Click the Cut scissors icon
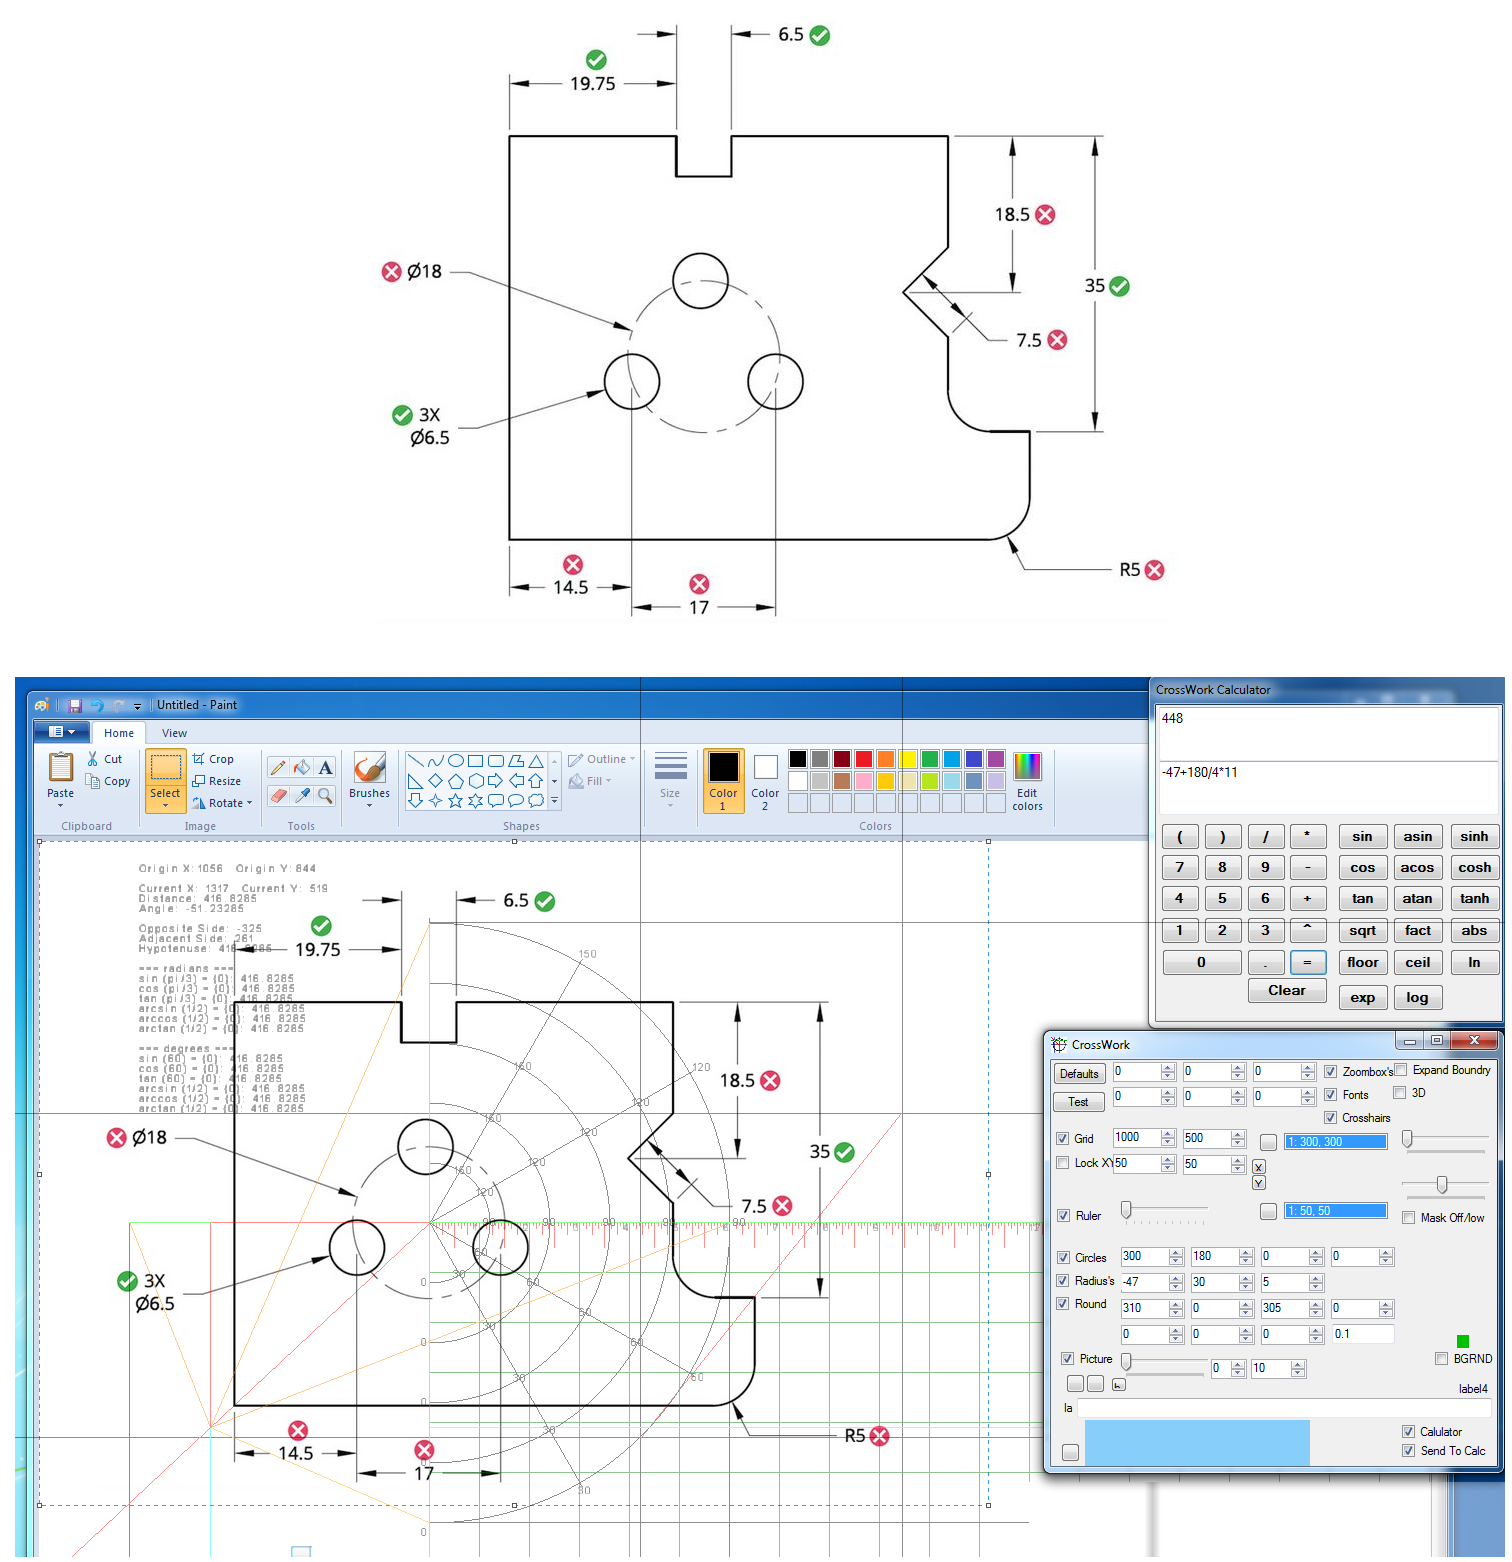 pyautogui.click(x=93, y=759)
